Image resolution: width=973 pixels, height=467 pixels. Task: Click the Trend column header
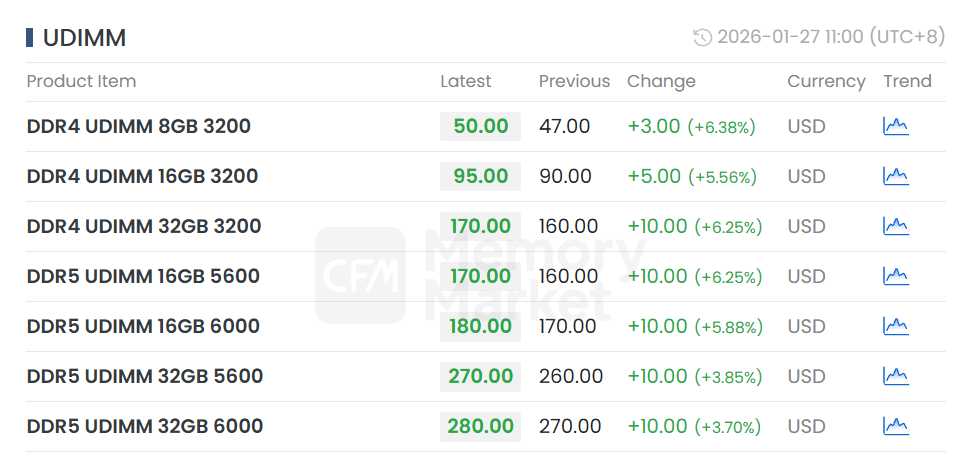(907, 81)
